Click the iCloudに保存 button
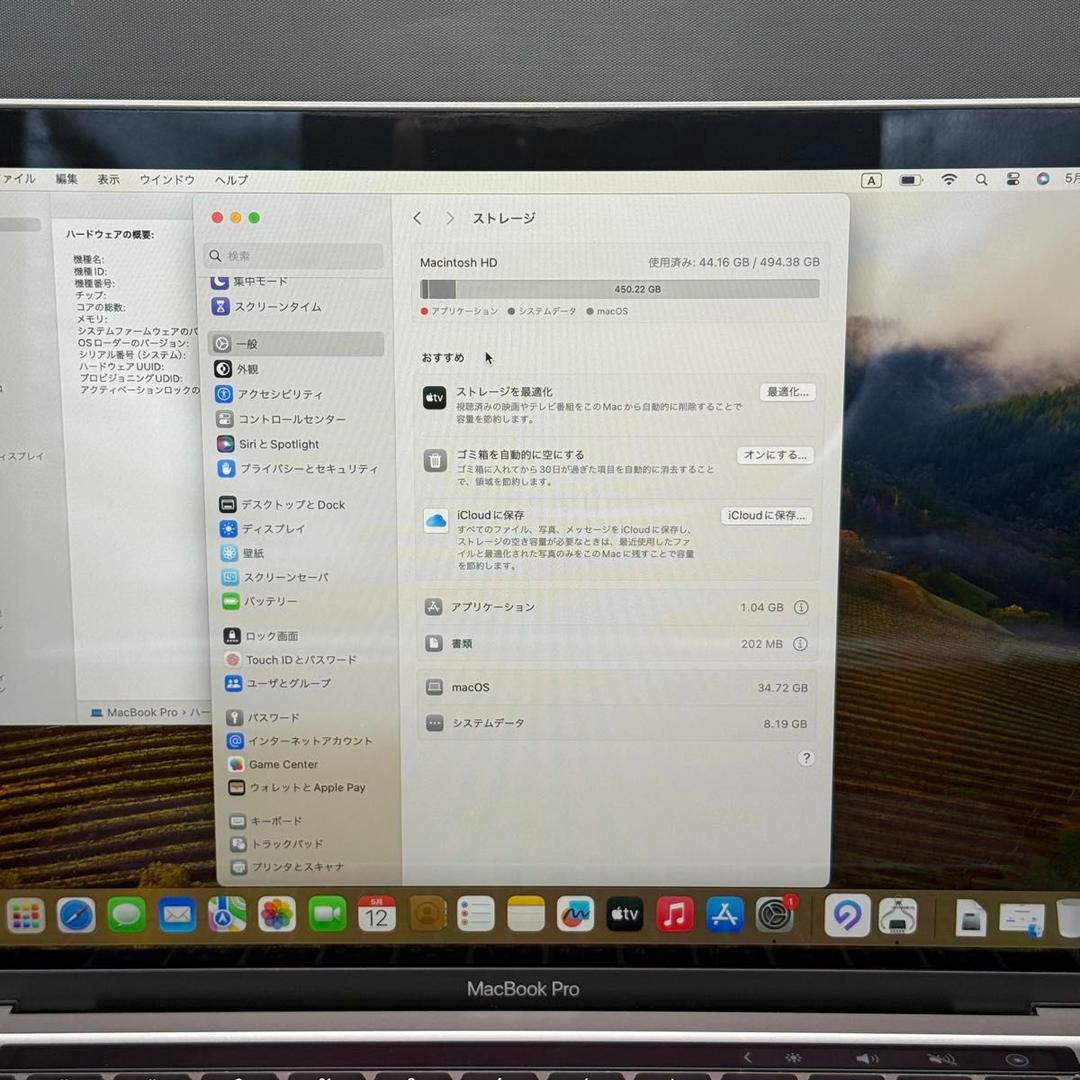This screenshot has width=1080, height=1080. 766,515
